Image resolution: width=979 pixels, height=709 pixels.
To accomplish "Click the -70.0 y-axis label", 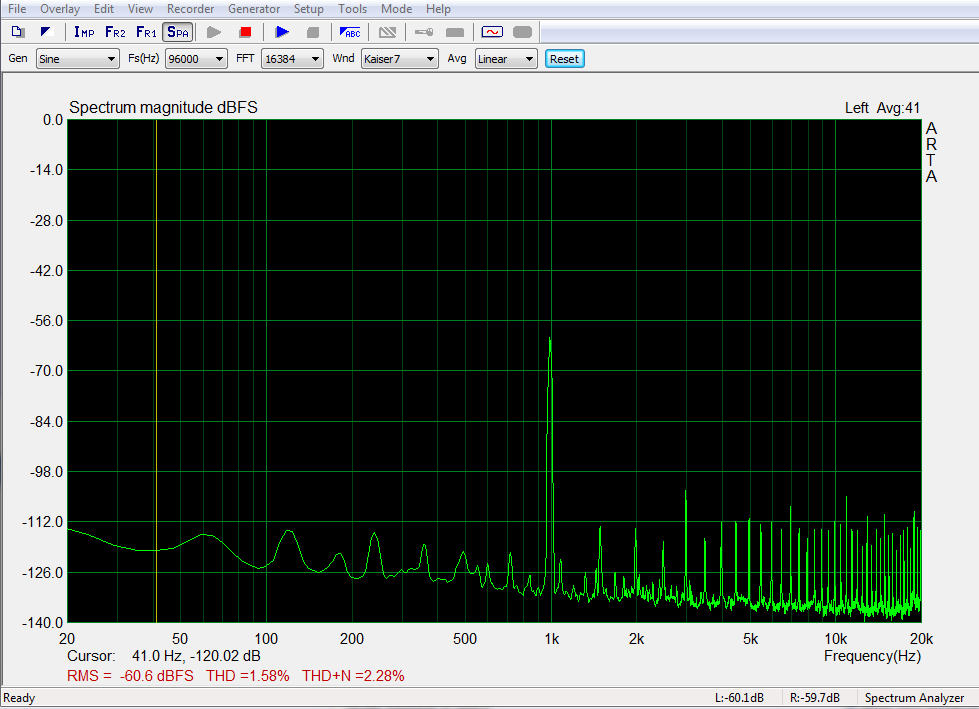I will [x=46, y=371].
